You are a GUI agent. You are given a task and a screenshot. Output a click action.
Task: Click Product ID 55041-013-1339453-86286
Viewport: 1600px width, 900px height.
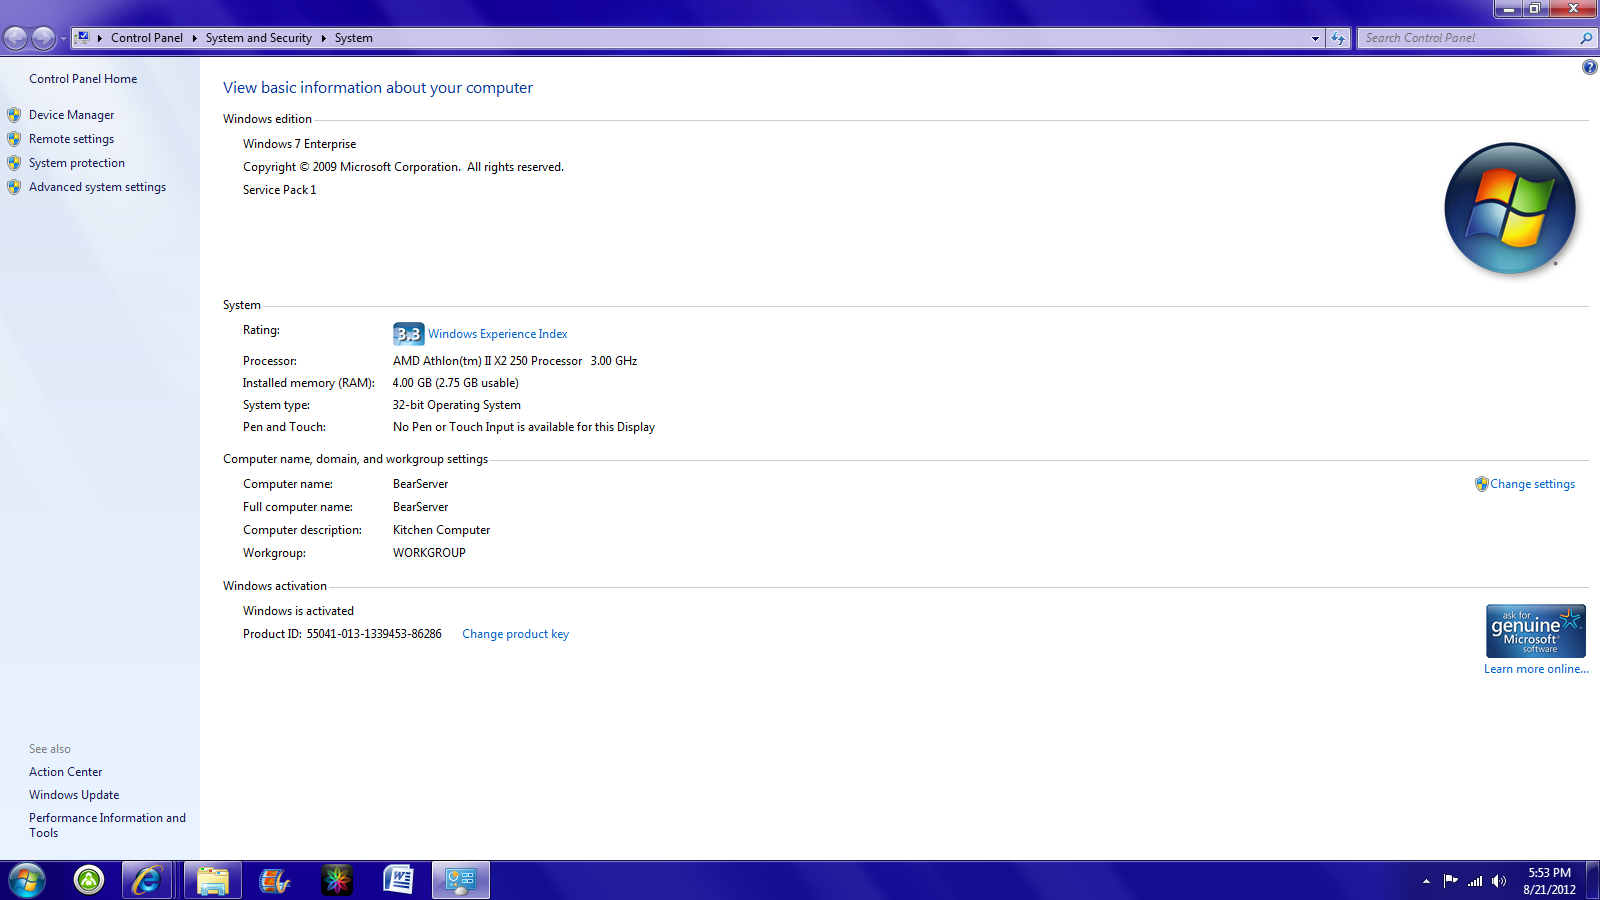342,634
